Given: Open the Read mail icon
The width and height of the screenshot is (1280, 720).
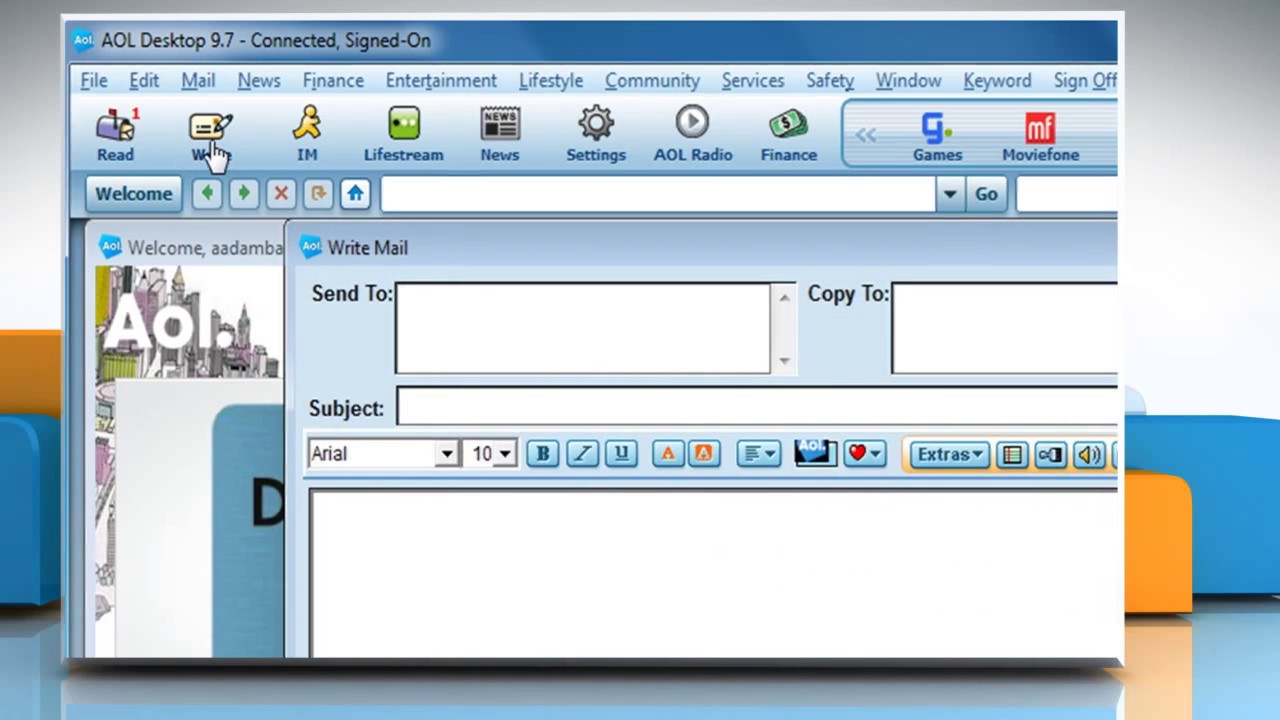Looking at the screenshot, I should (115, 135).
